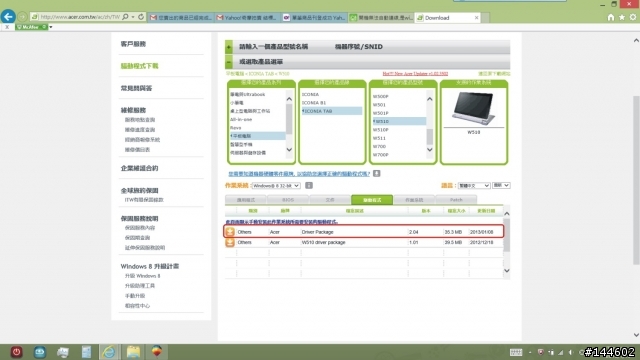640x360 pixels.
Task: Switch to the Yahoo browser tab
Action: [x=248, y=18]
